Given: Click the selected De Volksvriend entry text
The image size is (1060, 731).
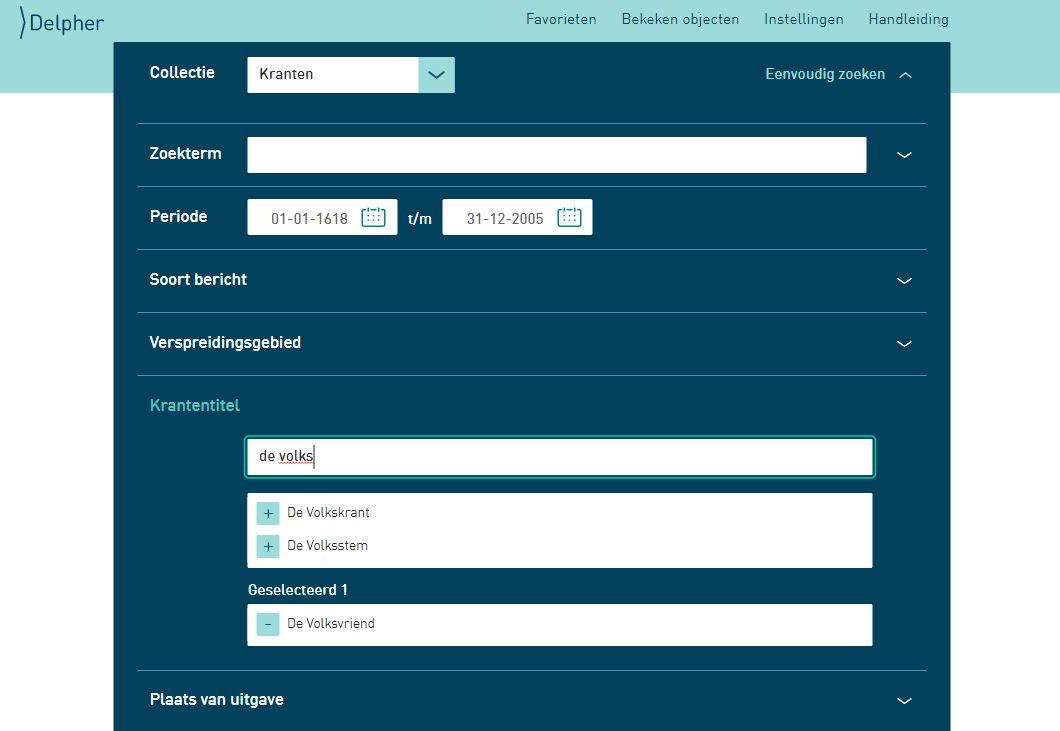Looking at the screenshot, I should coord(331,623).
